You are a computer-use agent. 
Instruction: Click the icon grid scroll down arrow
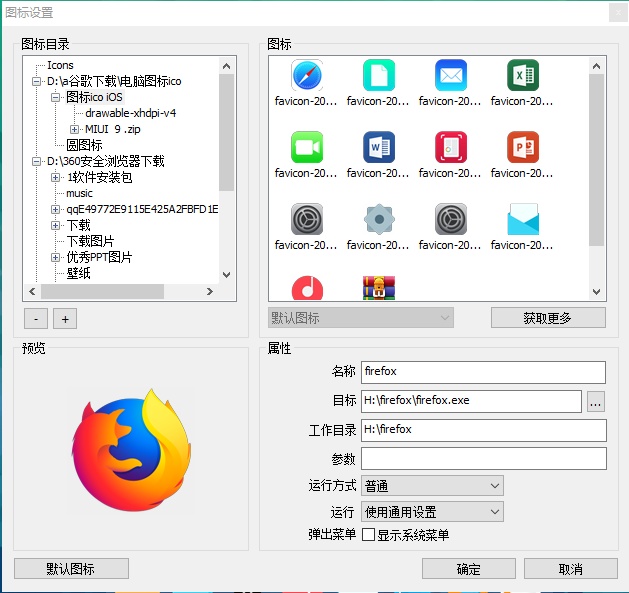click(597, 292)
